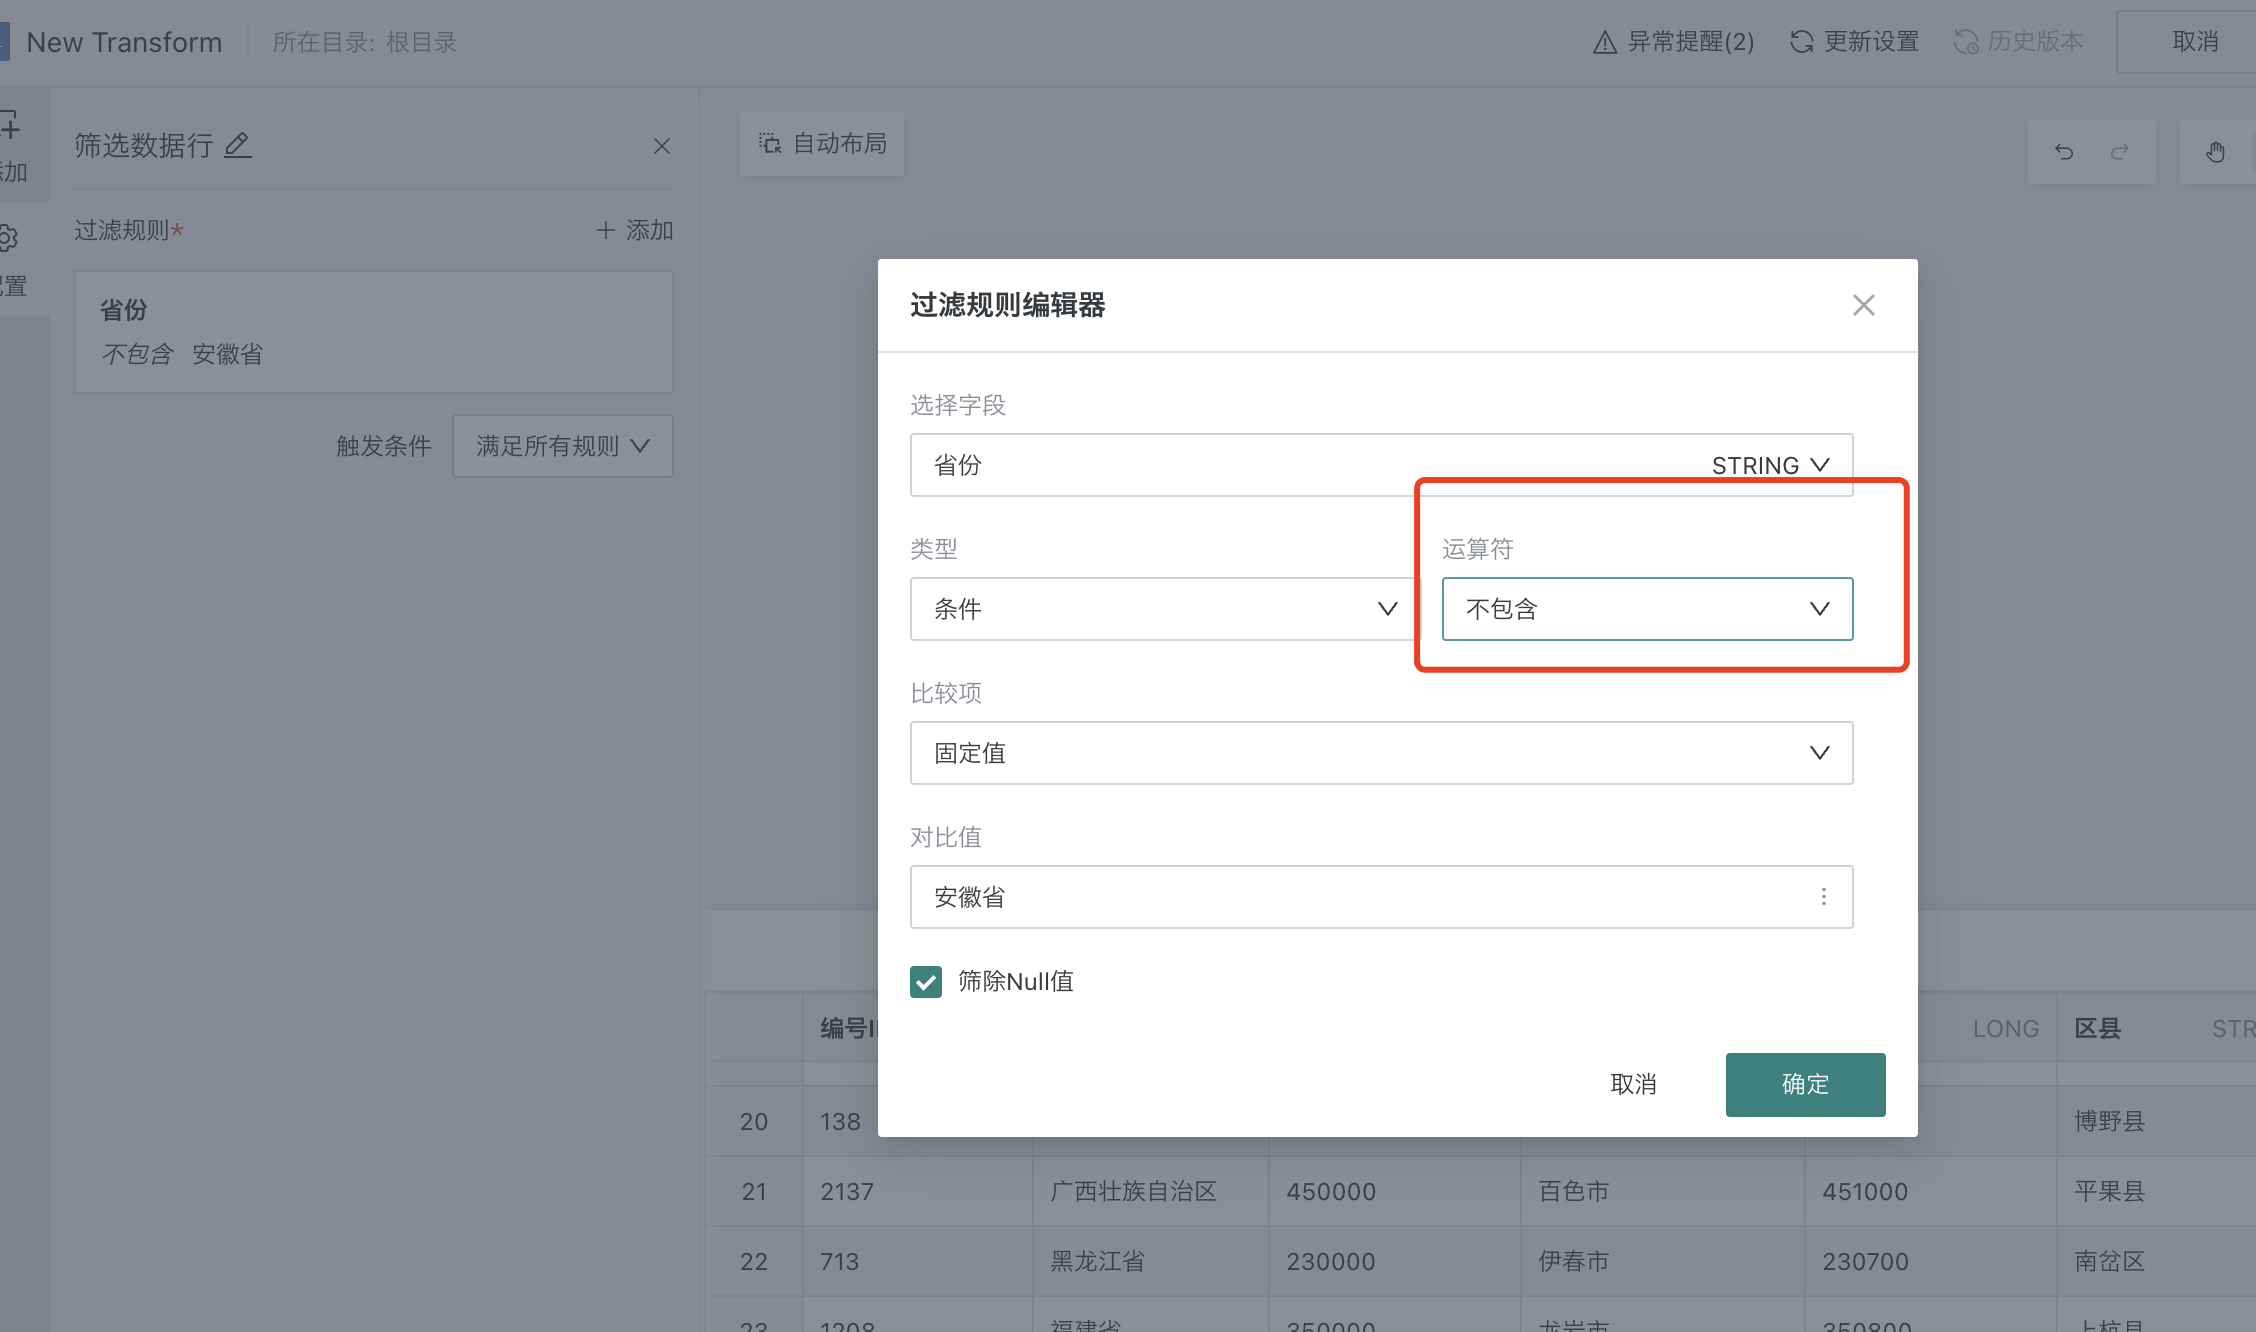Click the 更新设置 refresh settings icon
Image resolution: width=2256 pixels, height=1332 pixels.
[1802, 42]
